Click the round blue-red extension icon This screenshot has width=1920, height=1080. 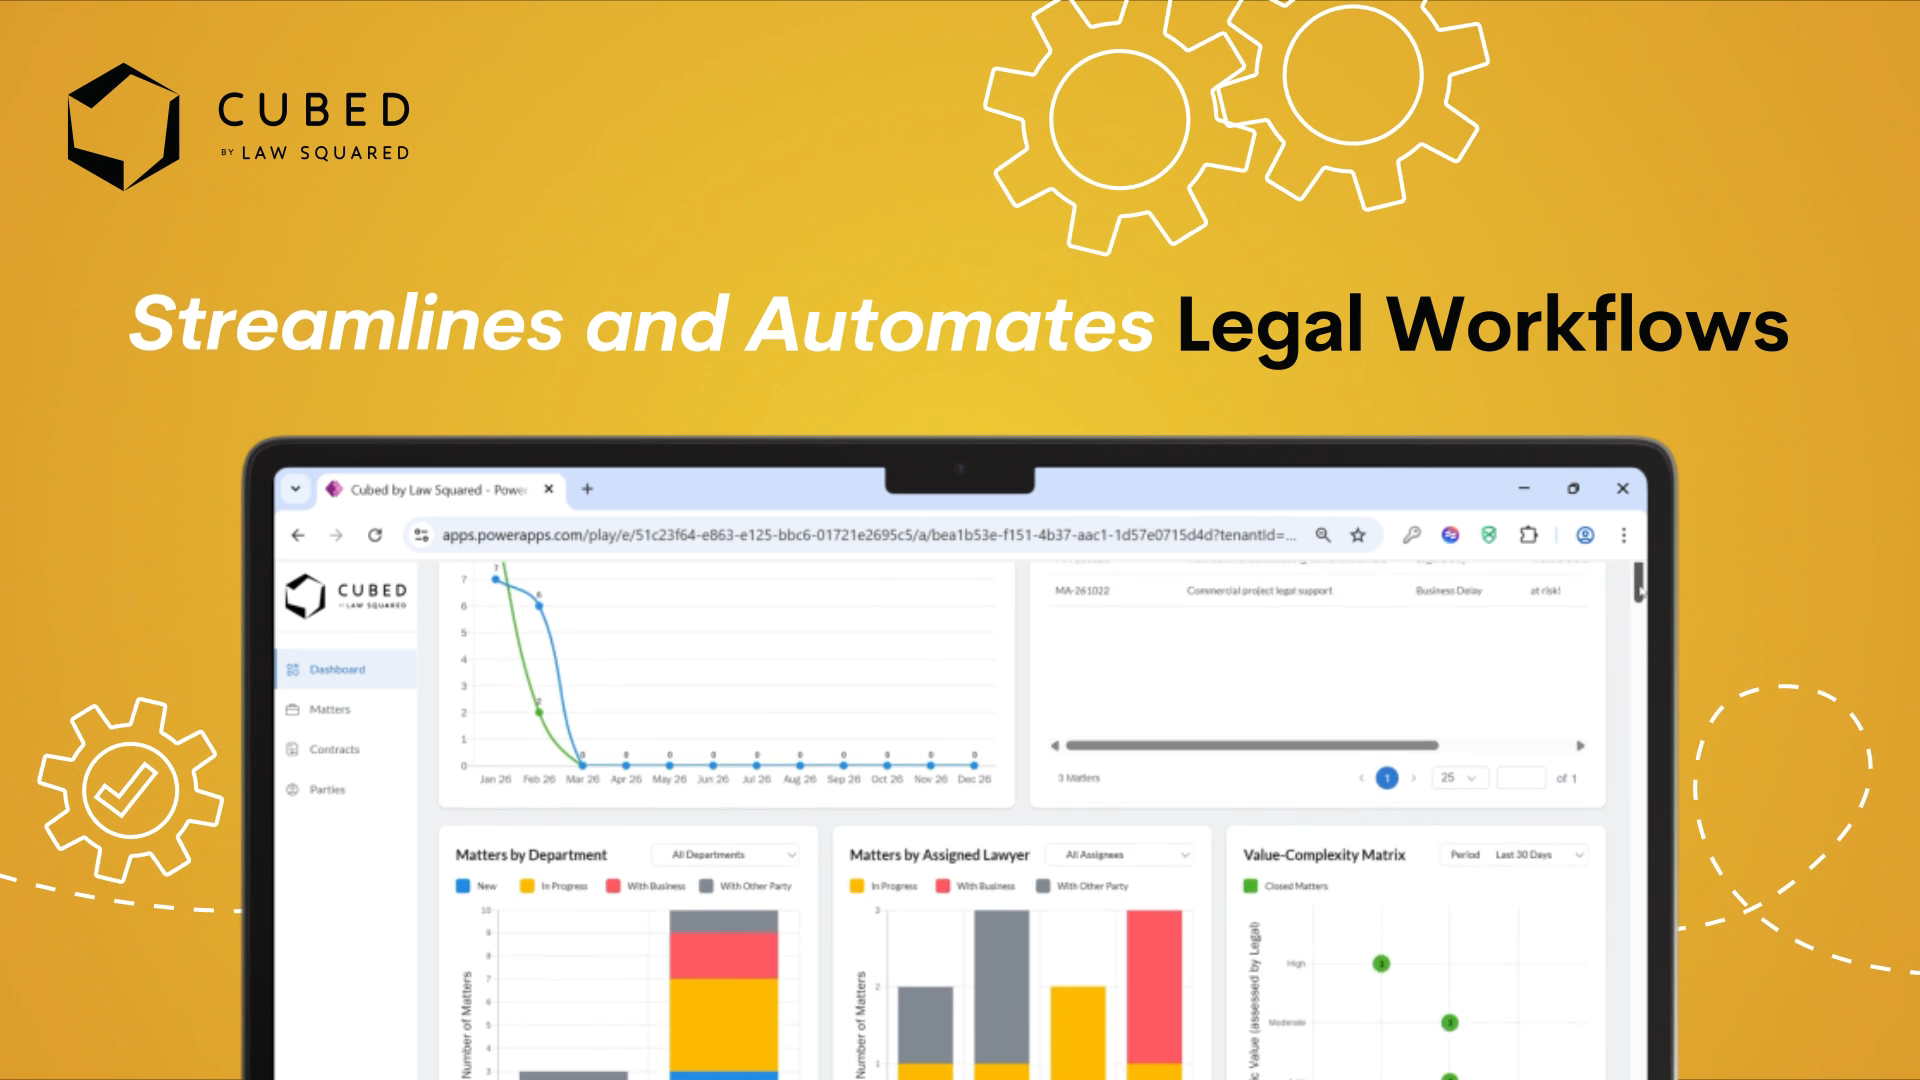click(1450, 535)
